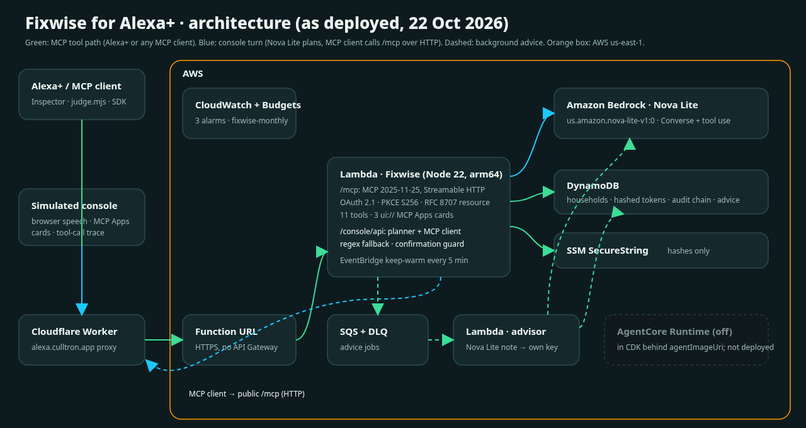Select the Lambda · advisor box

(x=516, y=340)
